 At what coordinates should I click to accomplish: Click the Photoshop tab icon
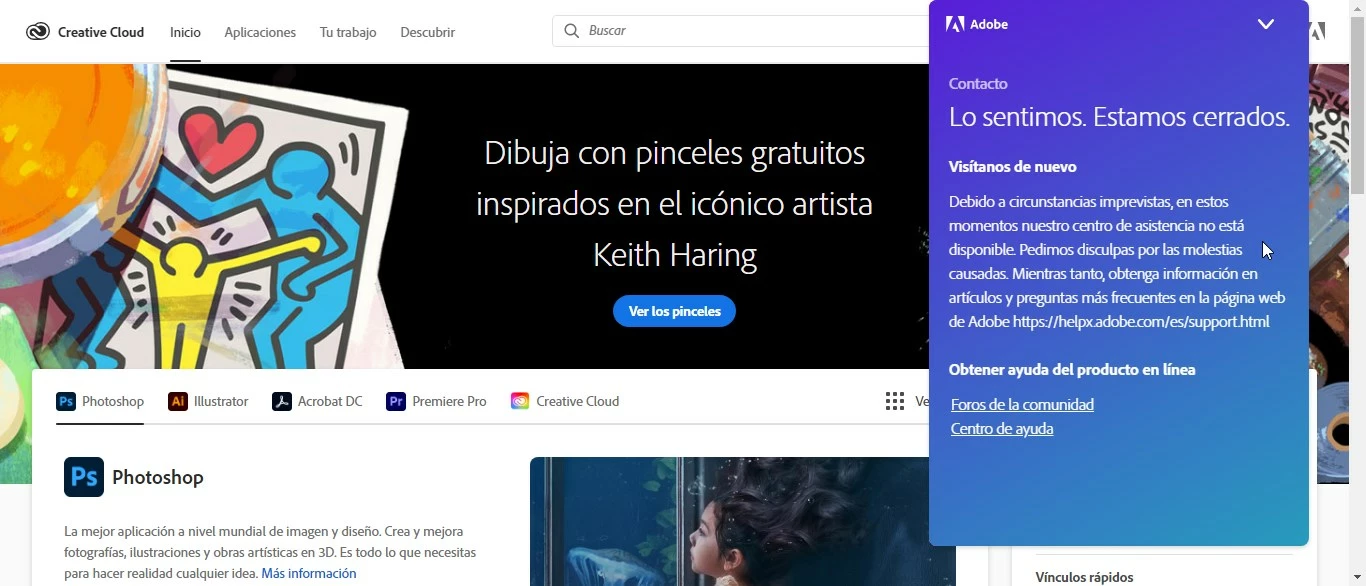[x=66, y=401]
